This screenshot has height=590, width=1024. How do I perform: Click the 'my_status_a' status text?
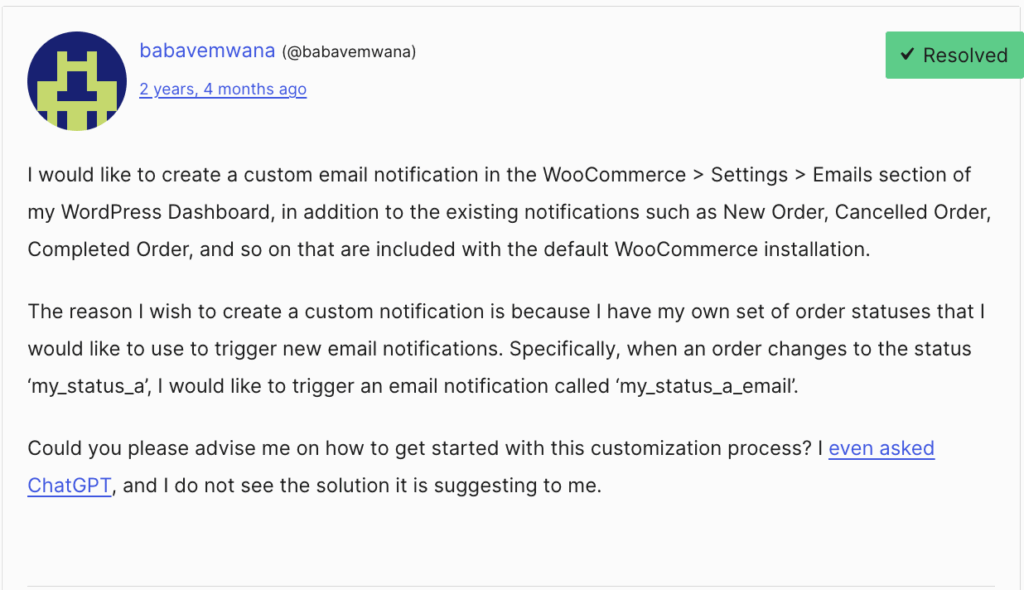88,388
